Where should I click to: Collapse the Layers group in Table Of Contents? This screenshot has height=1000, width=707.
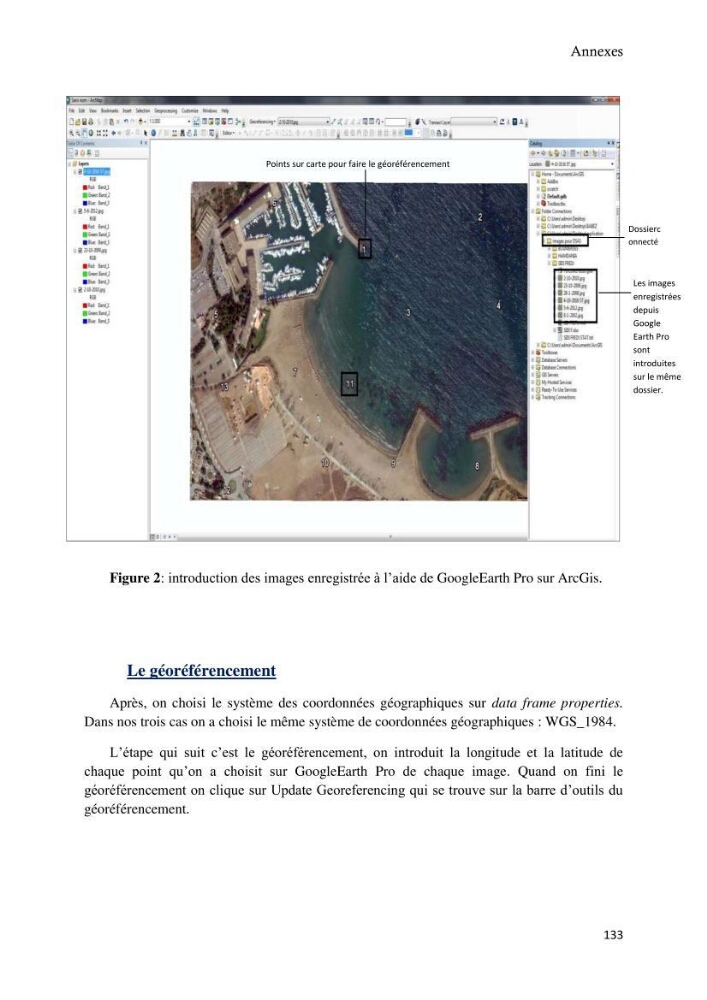(x=69, y=164)
